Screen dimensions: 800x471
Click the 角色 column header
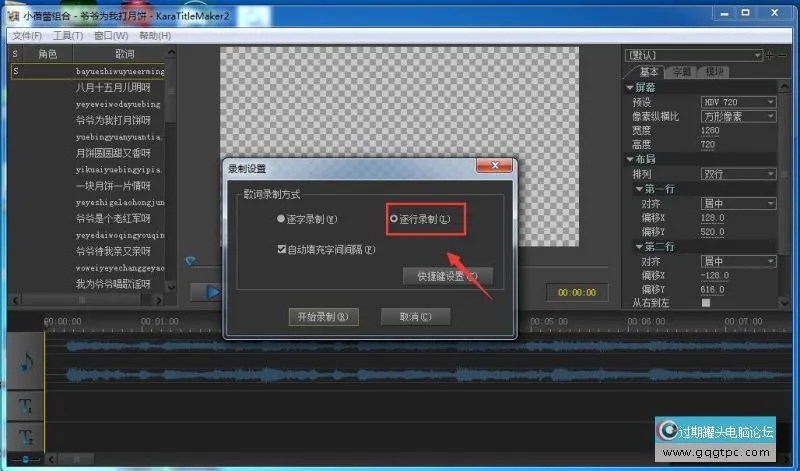(x=47, y=54)
